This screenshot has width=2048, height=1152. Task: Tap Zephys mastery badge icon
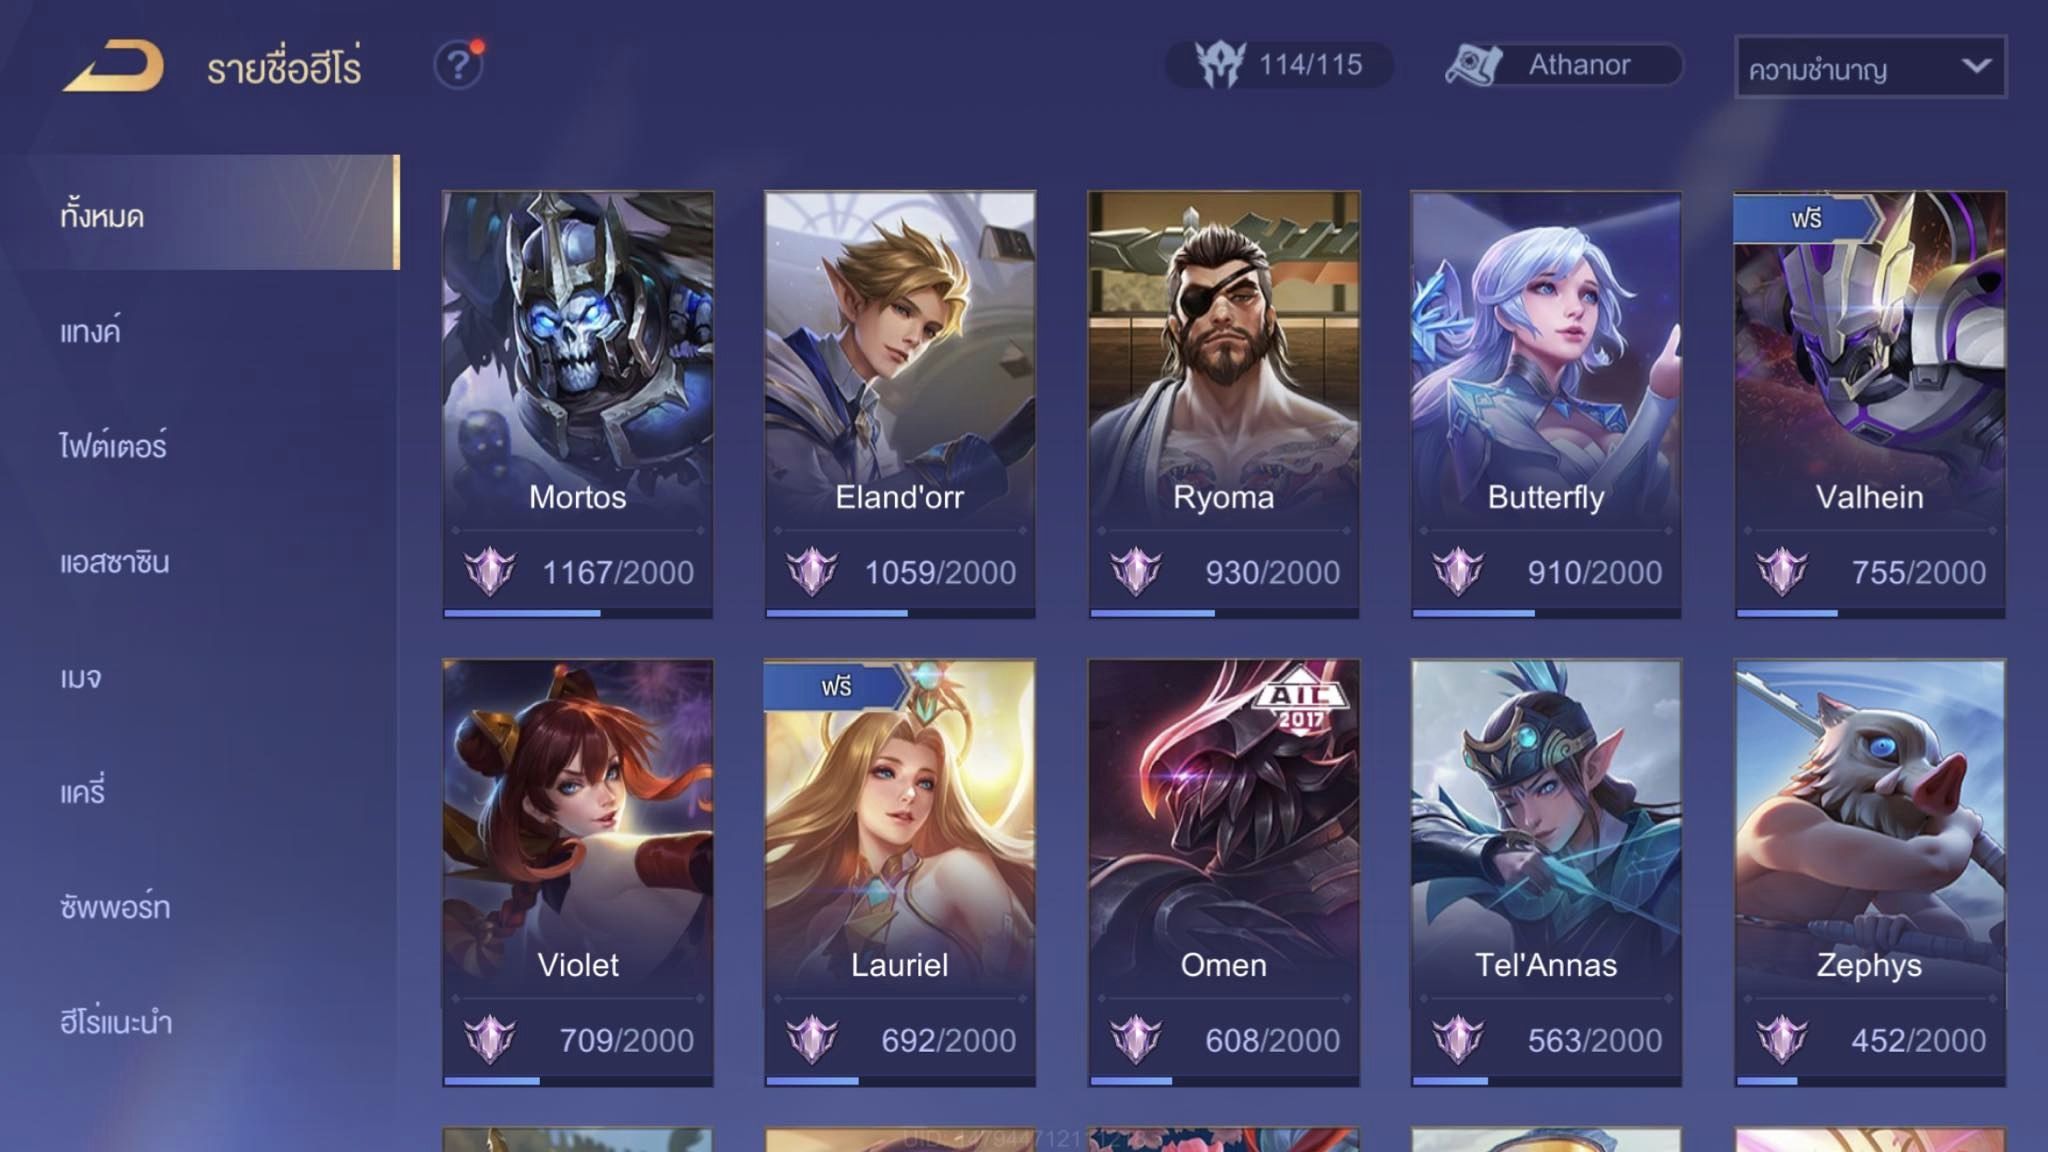[x=1782, y=1040]
